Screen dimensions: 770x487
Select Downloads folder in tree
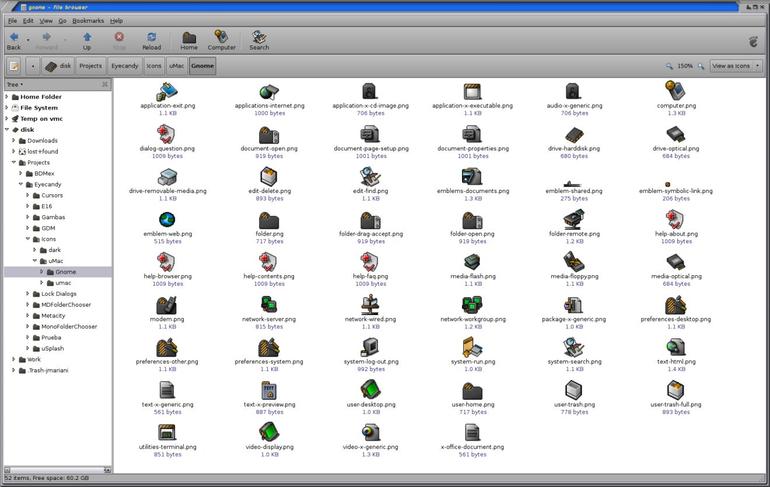click(42, 140)
